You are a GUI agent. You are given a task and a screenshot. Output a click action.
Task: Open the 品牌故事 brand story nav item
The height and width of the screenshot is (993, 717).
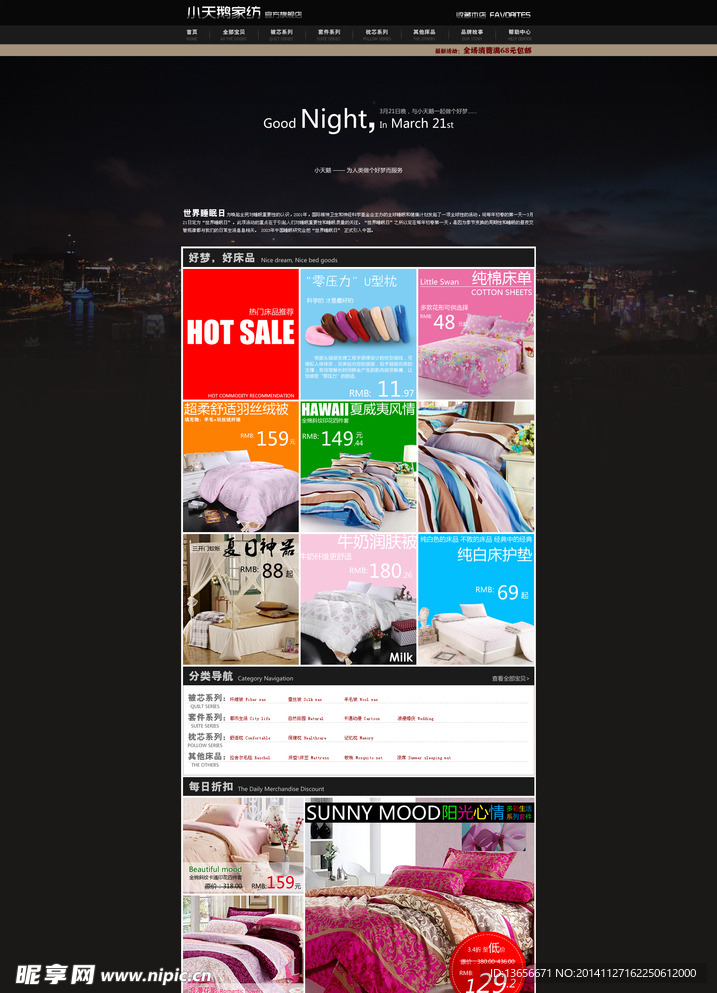click(x=472, y=33)
